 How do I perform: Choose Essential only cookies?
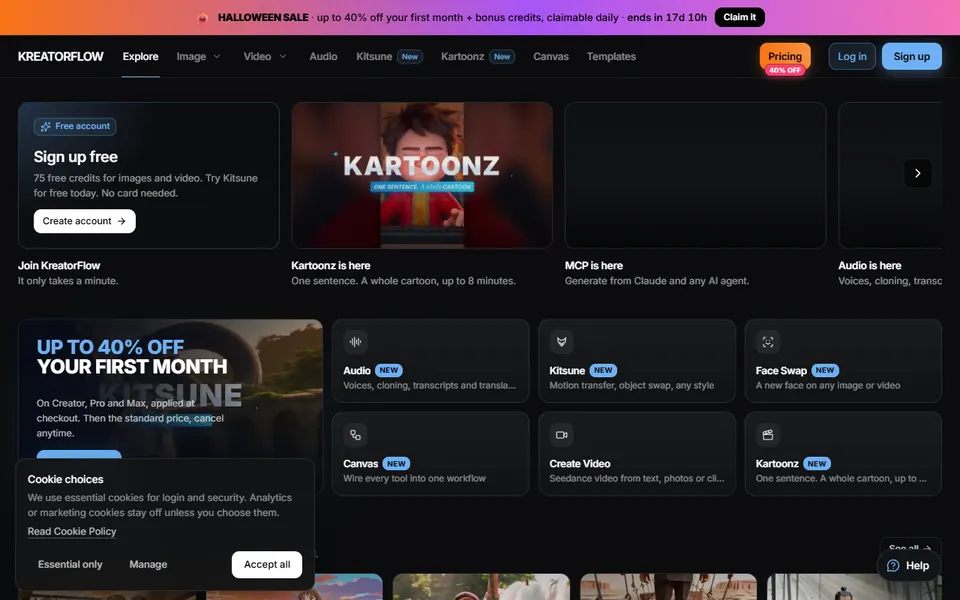pos(70,564)
